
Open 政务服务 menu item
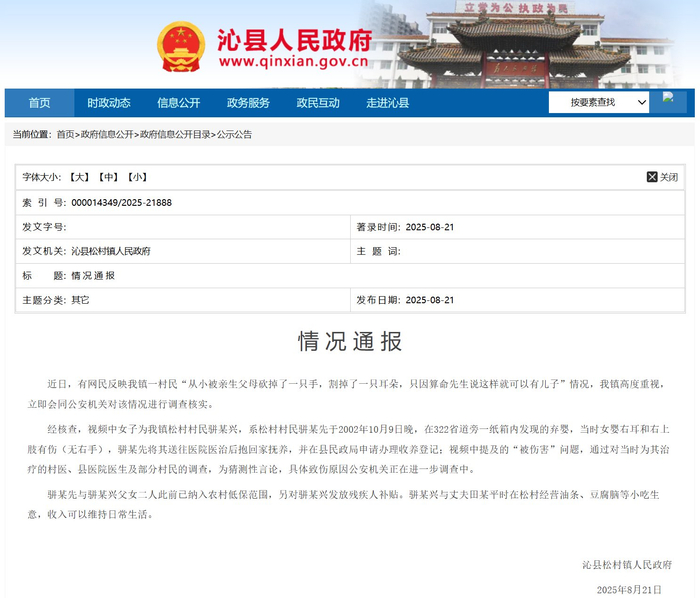[x=248, y=103]
